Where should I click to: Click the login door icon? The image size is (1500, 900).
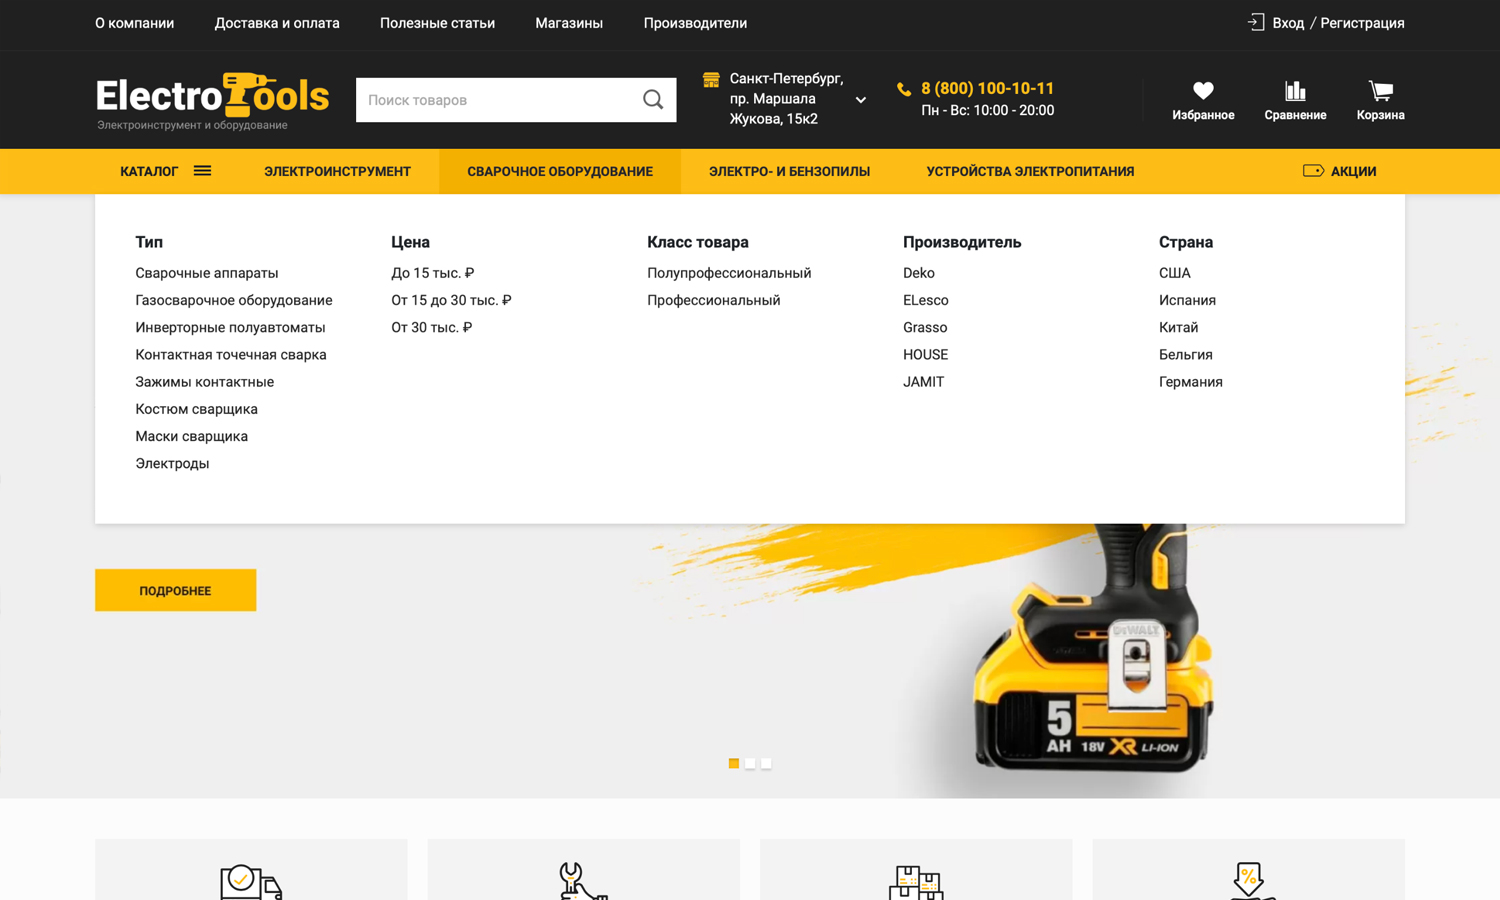(x=1256, y=22)
